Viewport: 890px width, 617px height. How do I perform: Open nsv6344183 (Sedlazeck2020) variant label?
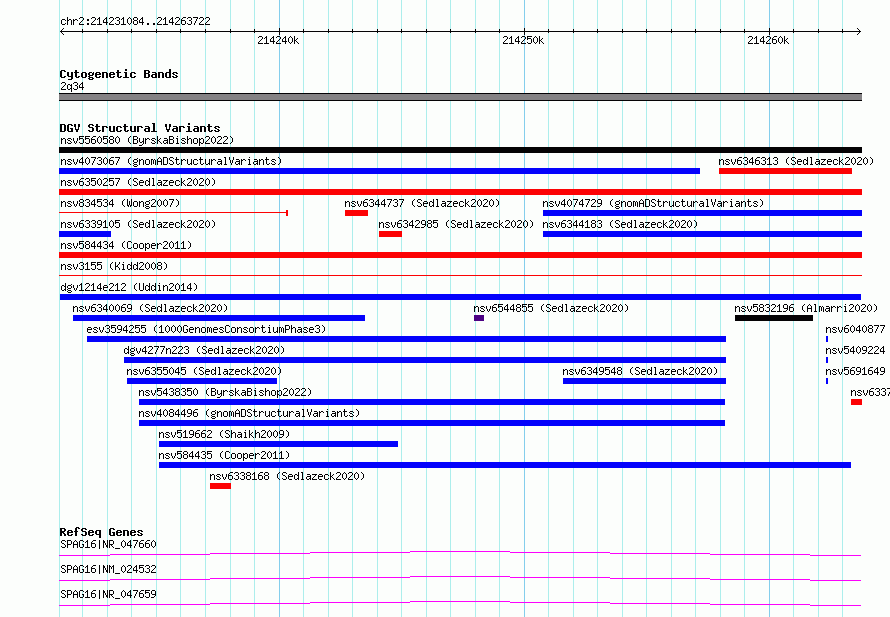(620, 224)
